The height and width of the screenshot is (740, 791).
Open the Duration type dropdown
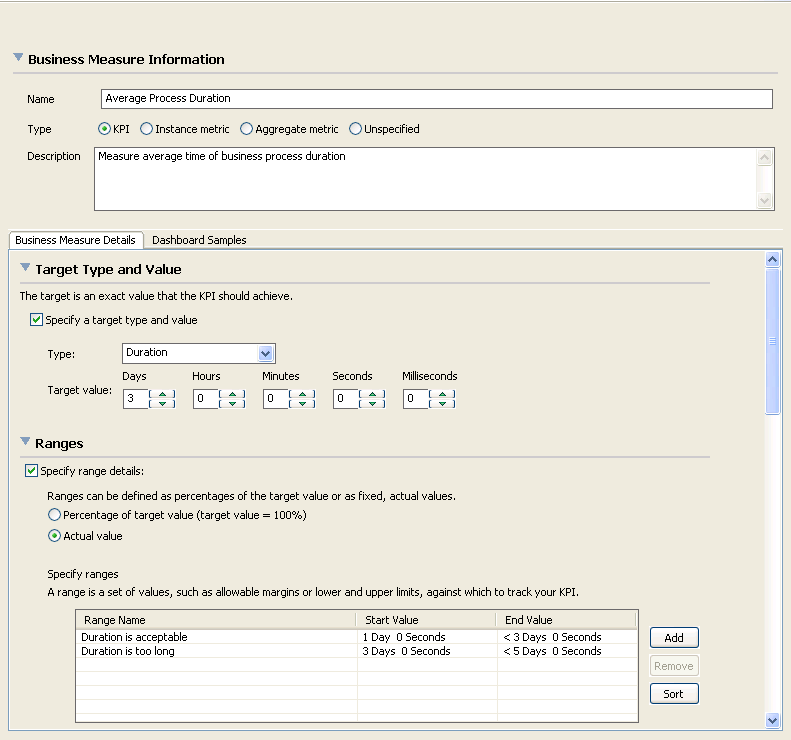(x=265, y=353)
